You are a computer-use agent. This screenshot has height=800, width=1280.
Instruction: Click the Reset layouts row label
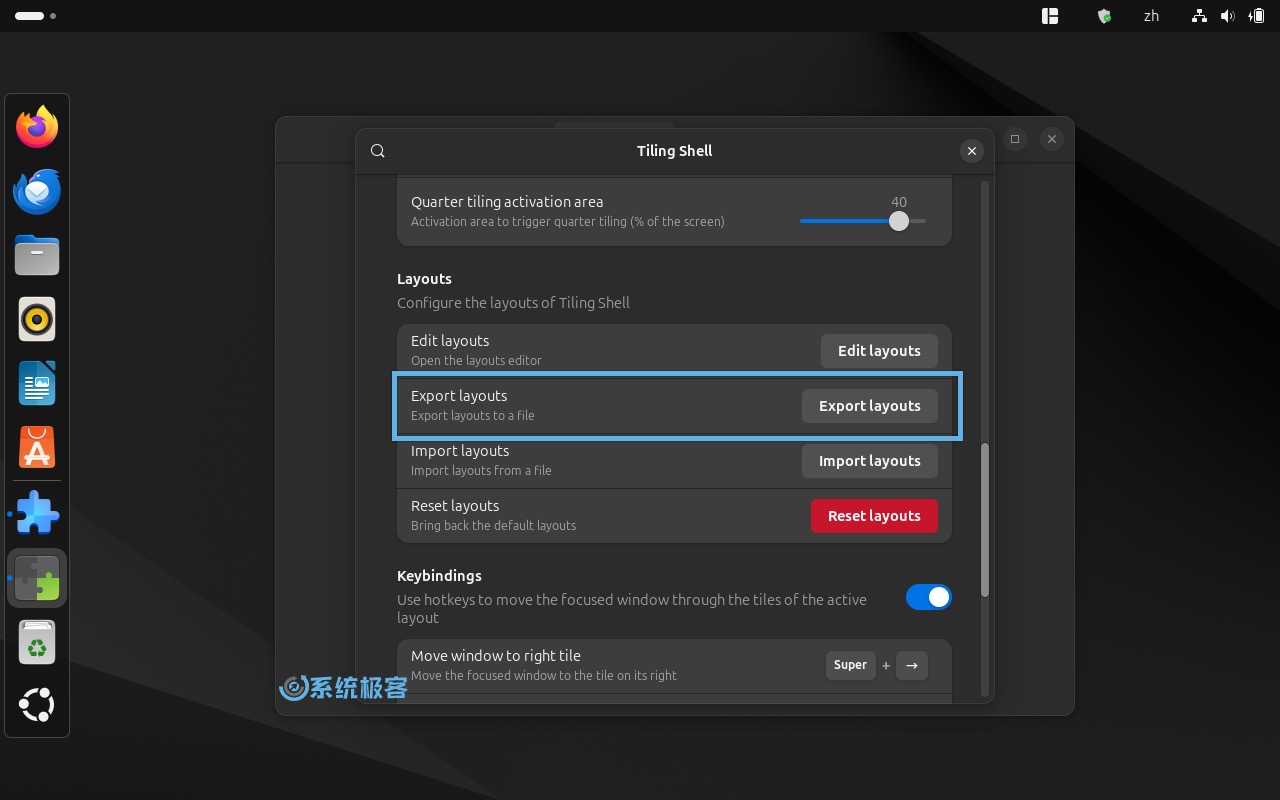(455, 506)
